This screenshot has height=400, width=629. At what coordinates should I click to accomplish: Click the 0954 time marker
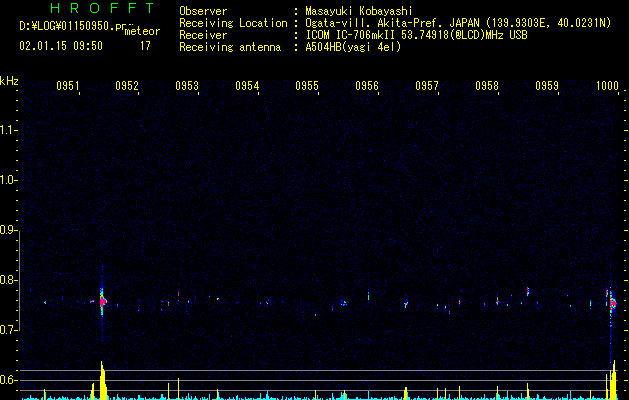tap(247, 86)
